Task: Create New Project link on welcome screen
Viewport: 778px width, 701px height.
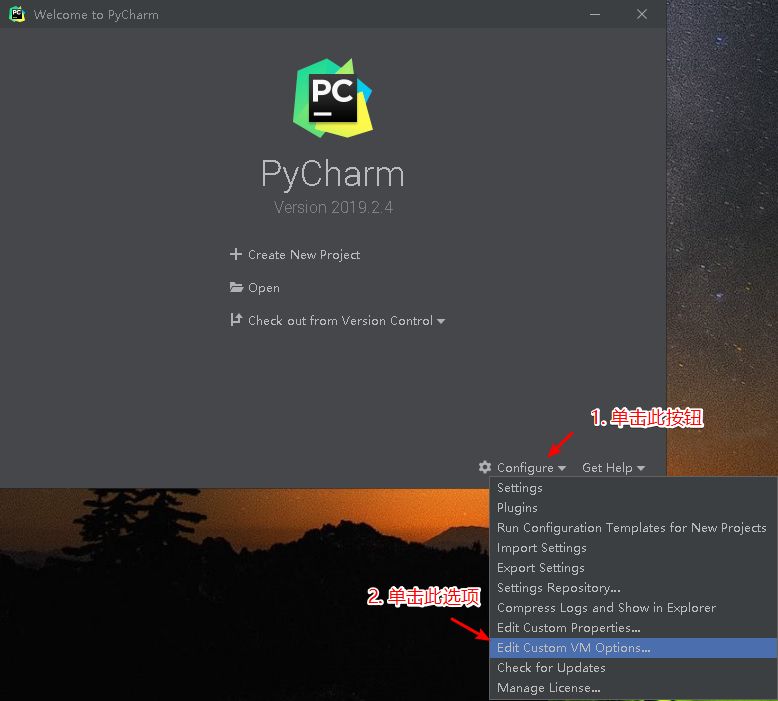Action: (x=304, y=255)
